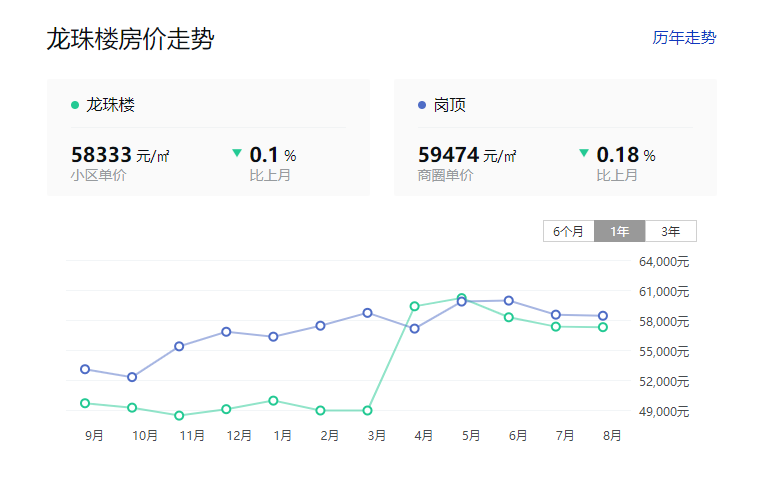Click the 0.1 % change value
The height and width of the screenshot is (488, 775).
[273, 155]
